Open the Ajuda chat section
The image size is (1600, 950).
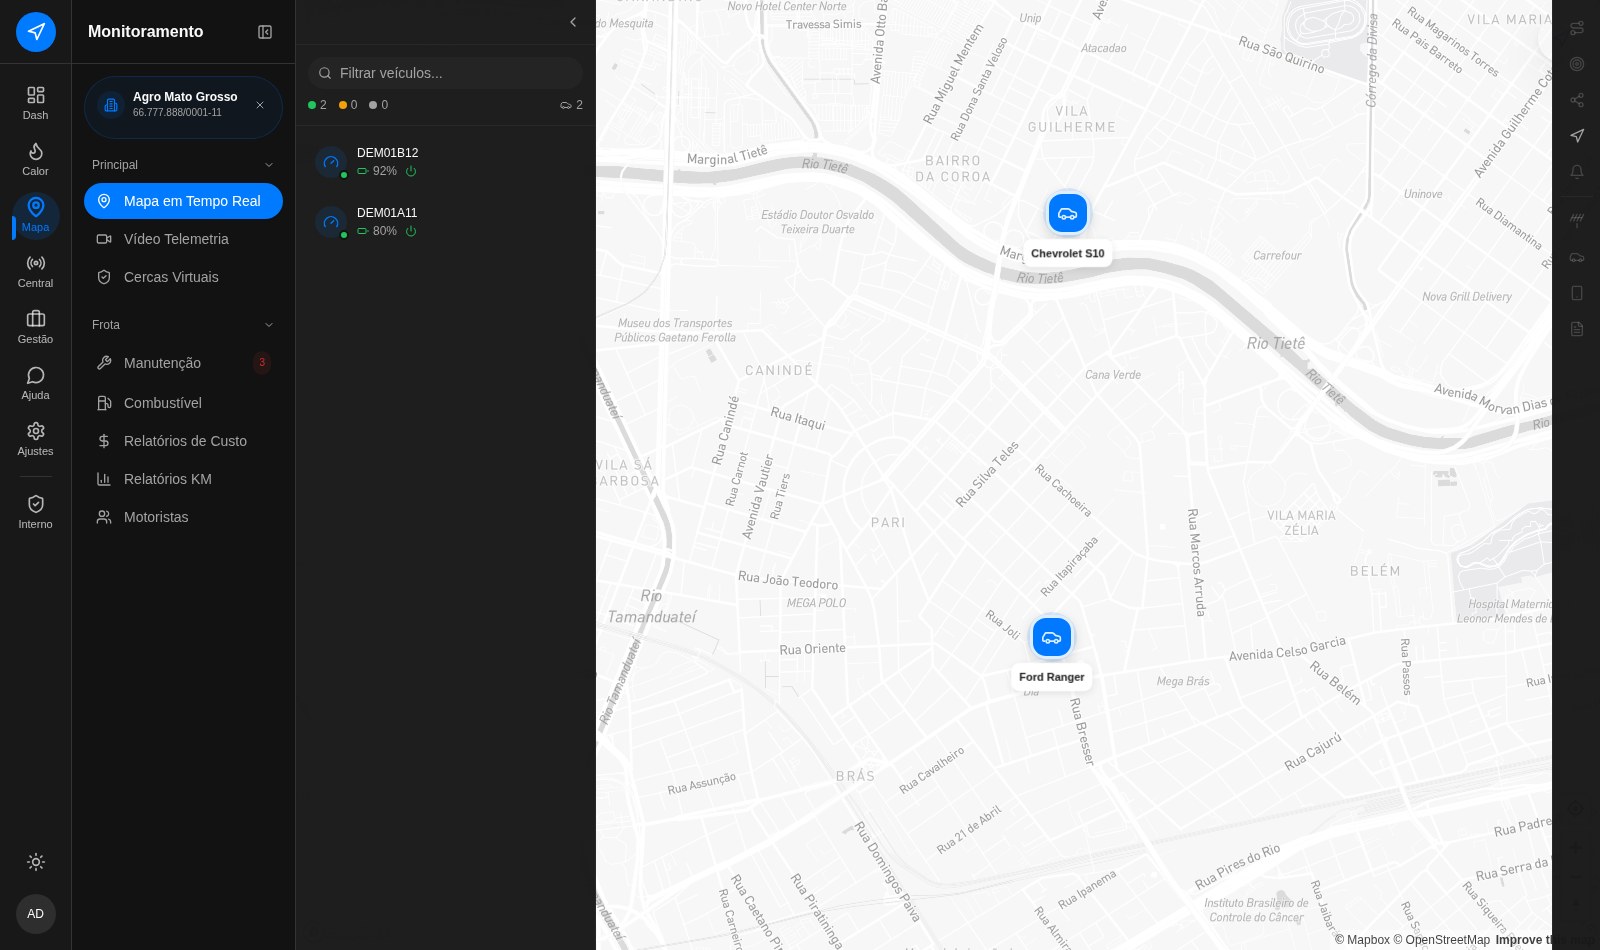pyautogui.click(x=35, y=383)
